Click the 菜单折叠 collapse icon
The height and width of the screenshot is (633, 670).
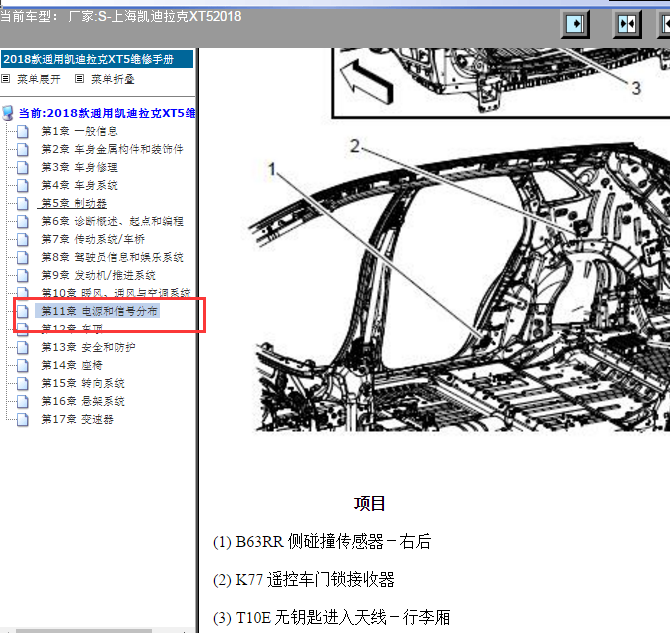point(79,79)
